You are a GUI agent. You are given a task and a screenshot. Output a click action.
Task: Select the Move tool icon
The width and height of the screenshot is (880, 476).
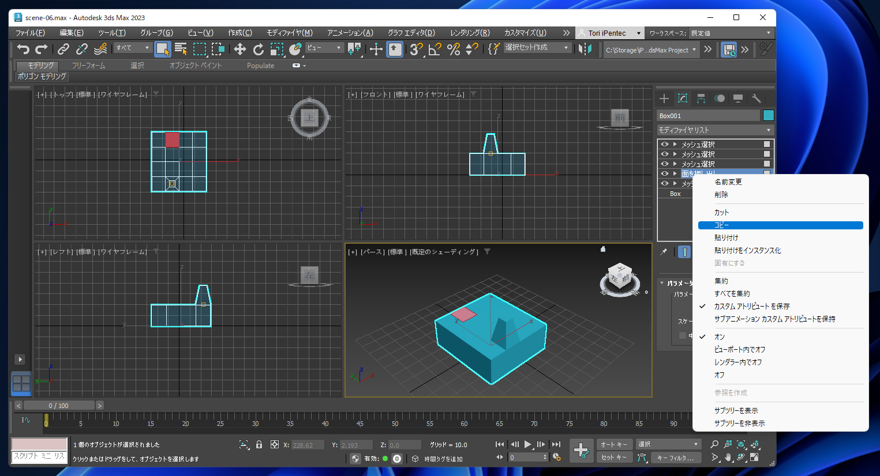point(240,49)
